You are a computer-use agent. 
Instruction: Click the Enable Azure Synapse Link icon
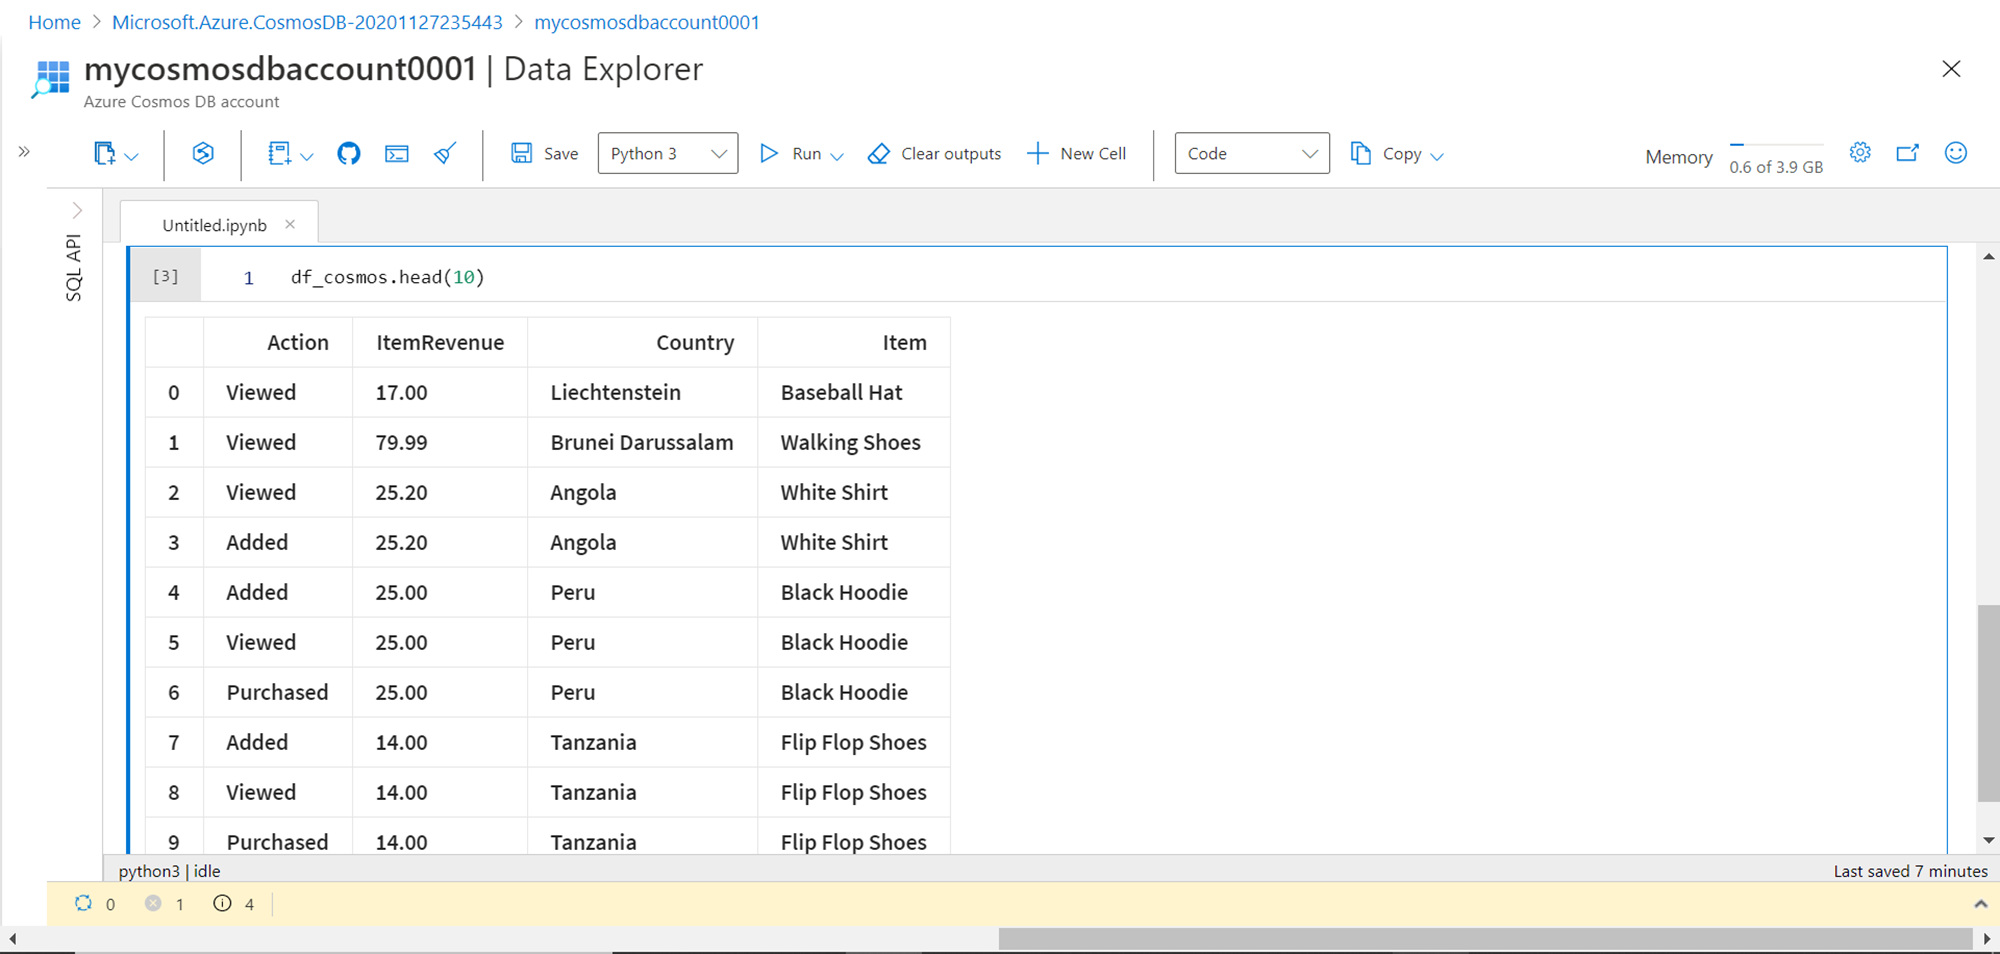[x=203, y=154]
